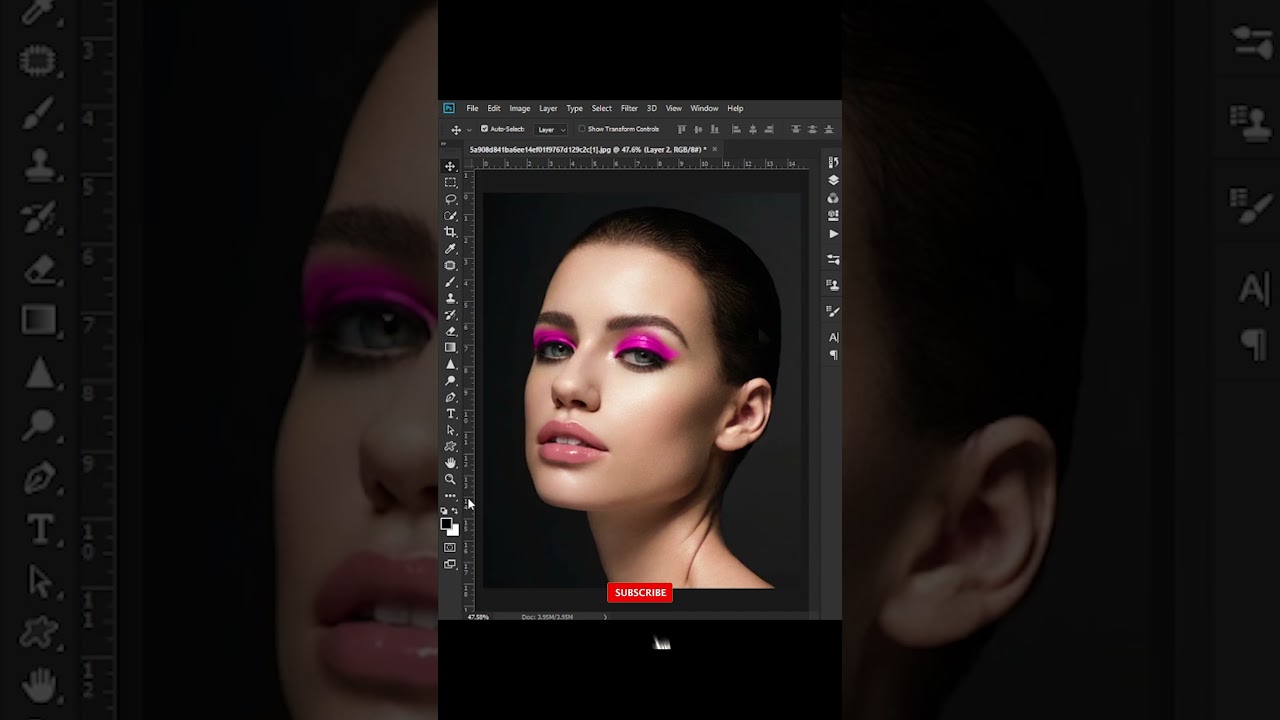Open the History panel icon
Image resolution: width=1280 pixels, height=720 pixels.
click(833, 162)
